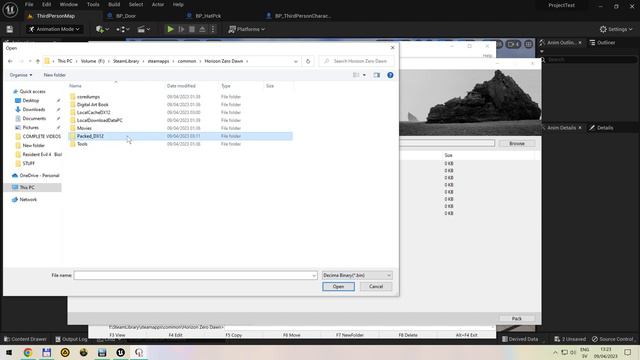Click the Search Horizon Zero Dawn field
640x360 pixels.
357,61
